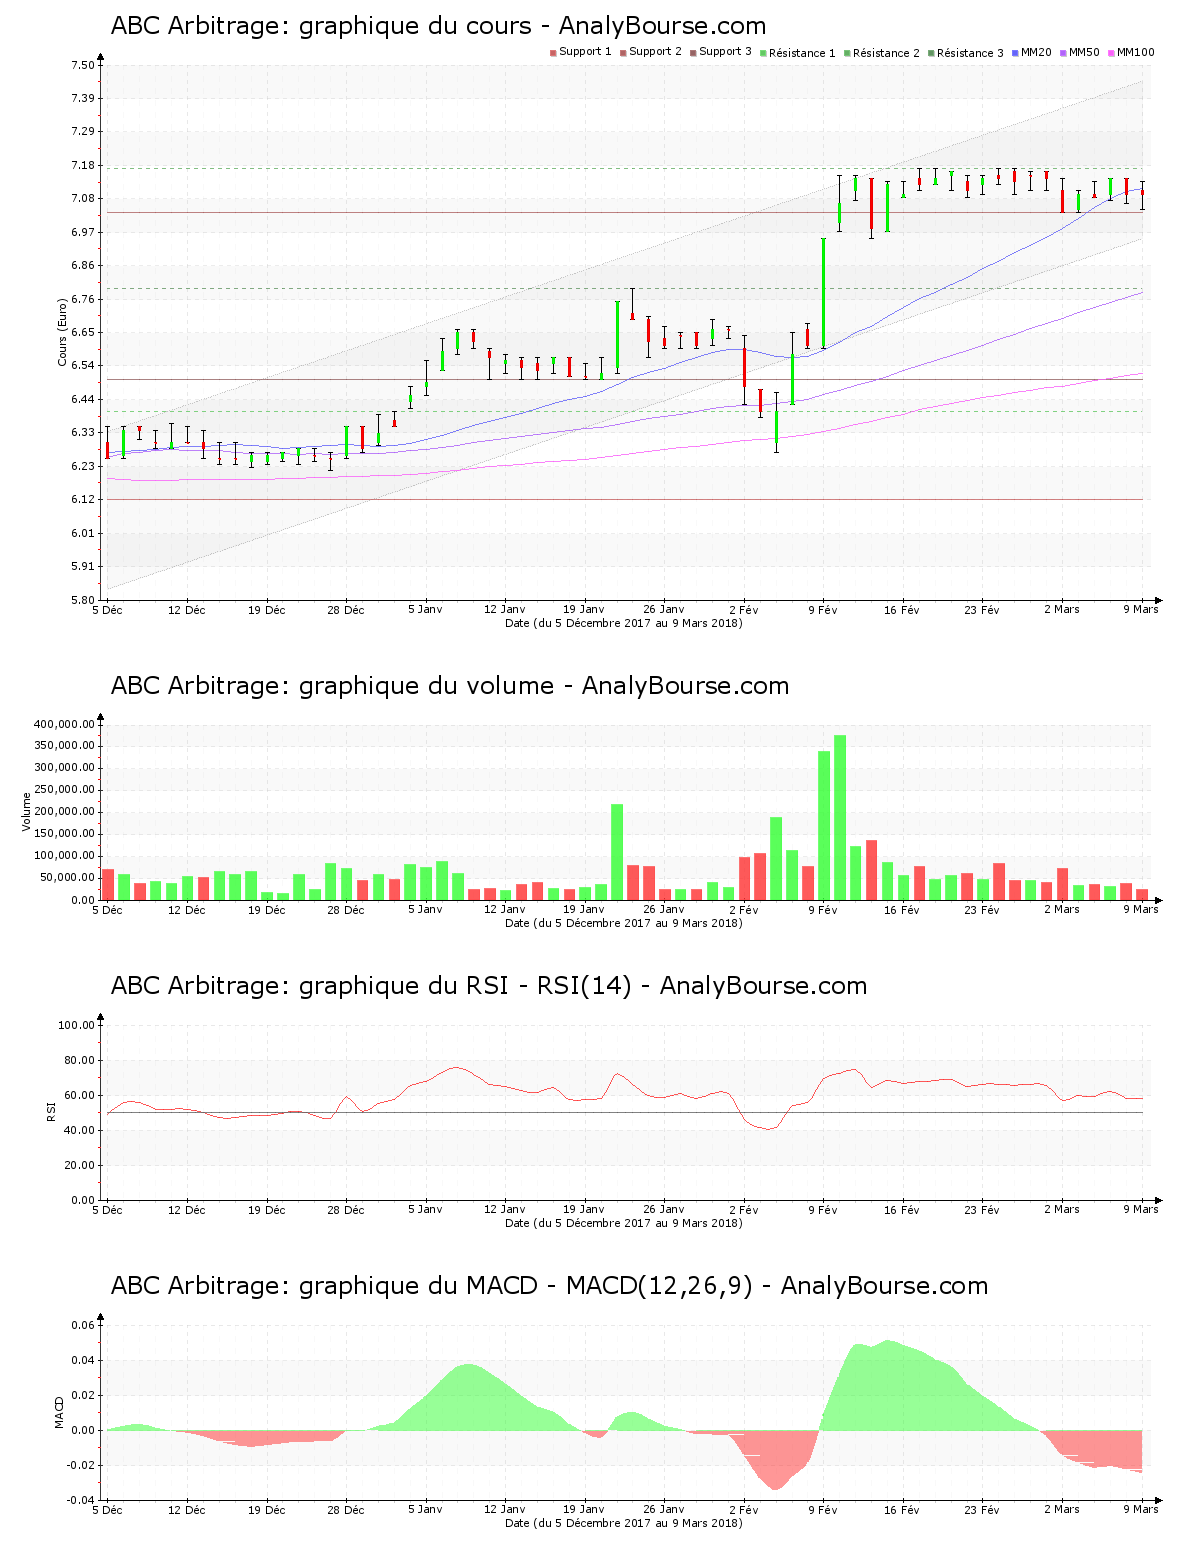Click '19 Janv' under the RSI chart
Image resolution: width=1200 pixels, height=1550 pixels.
(584, 1210)
